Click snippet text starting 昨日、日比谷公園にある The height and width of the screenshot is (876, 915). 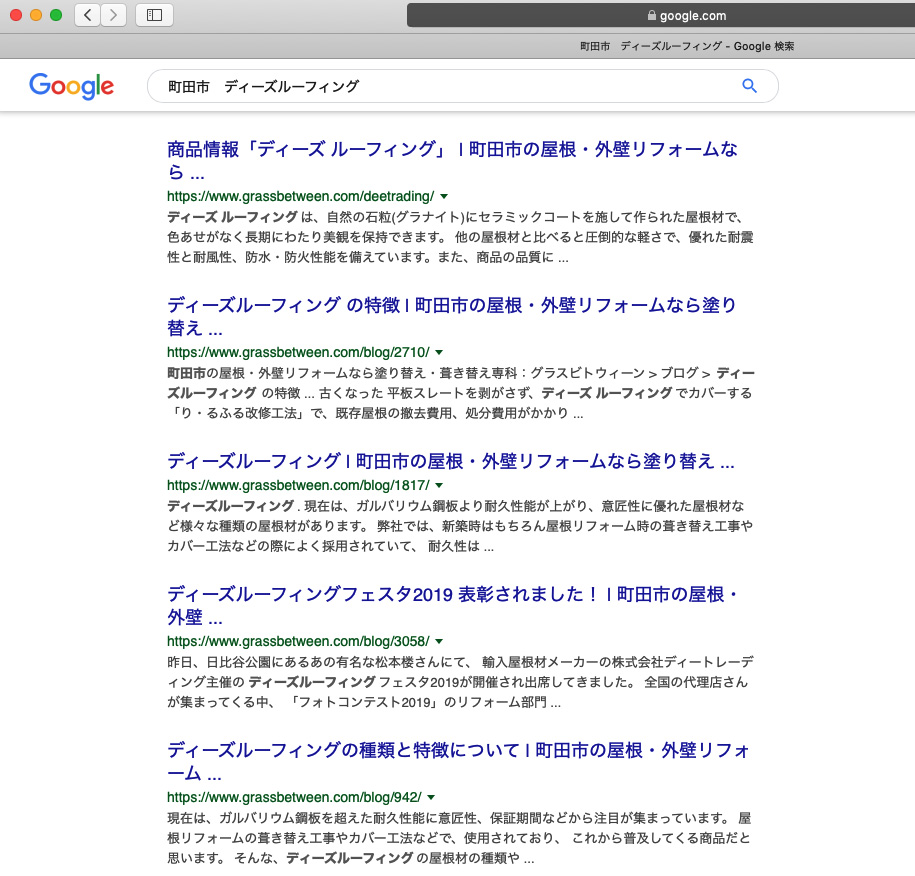(460, 682)
